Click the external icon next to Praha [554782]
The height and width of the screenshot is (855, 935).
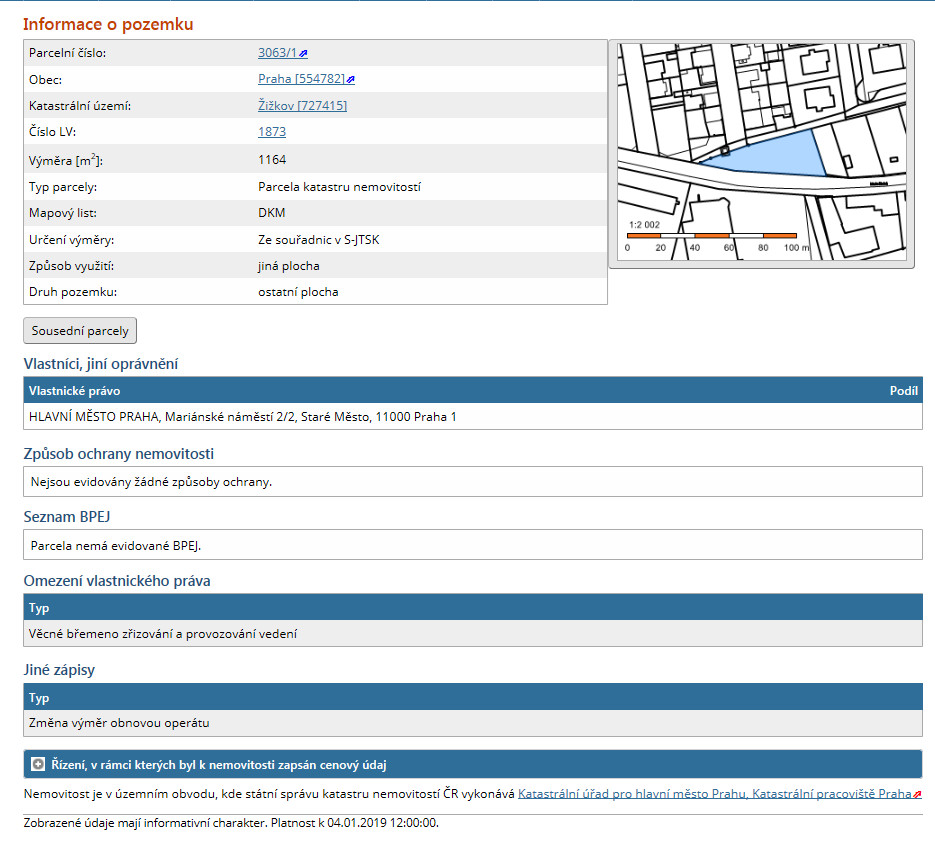click(x=351, y=80)
